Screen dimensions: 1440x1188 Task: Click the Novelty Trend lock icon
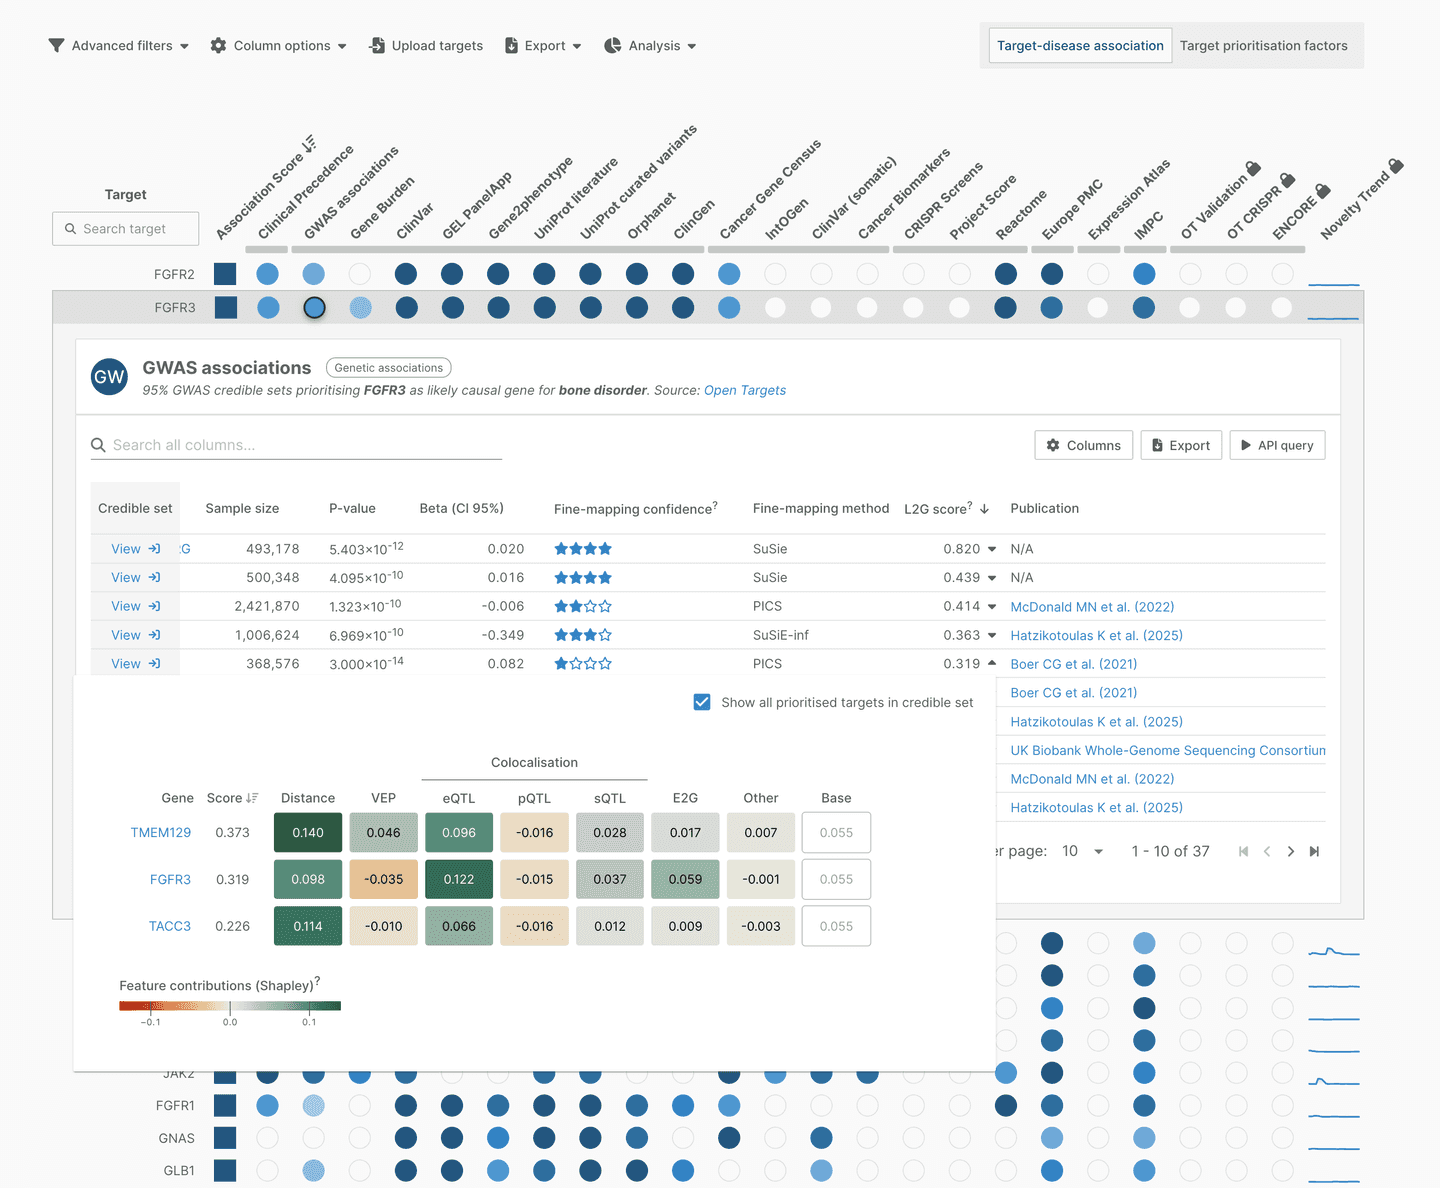point(1396,165)
